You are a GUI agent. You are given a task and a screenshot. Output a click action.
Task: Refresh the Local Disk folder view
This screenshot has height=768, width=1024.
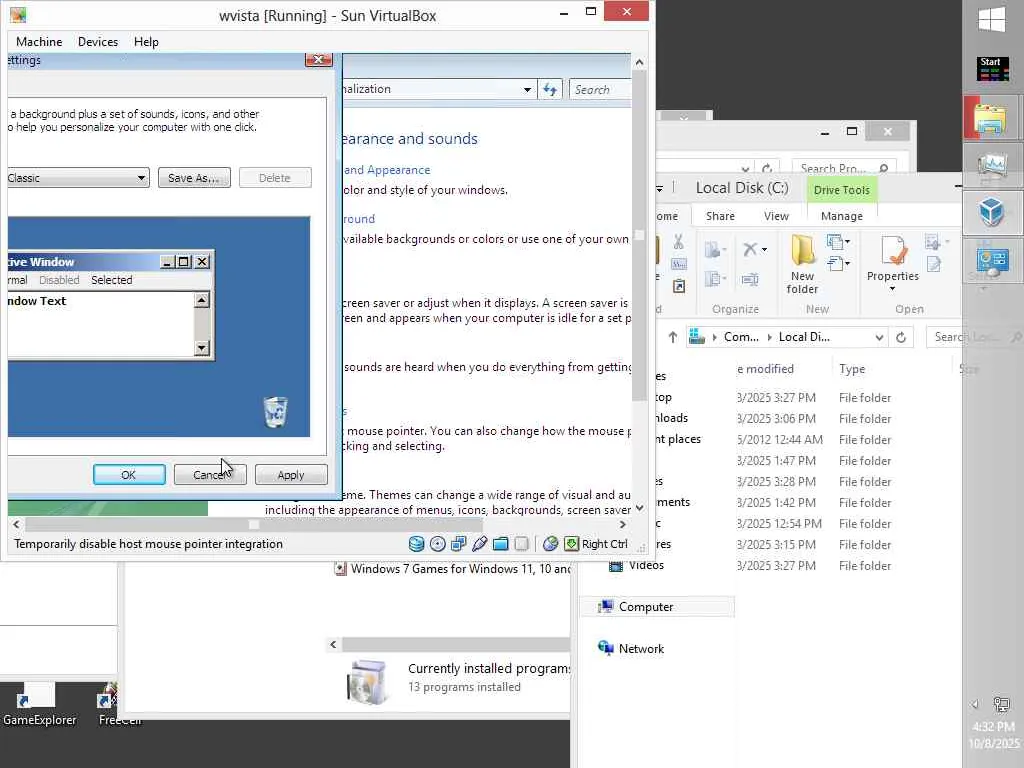[901, 337]
